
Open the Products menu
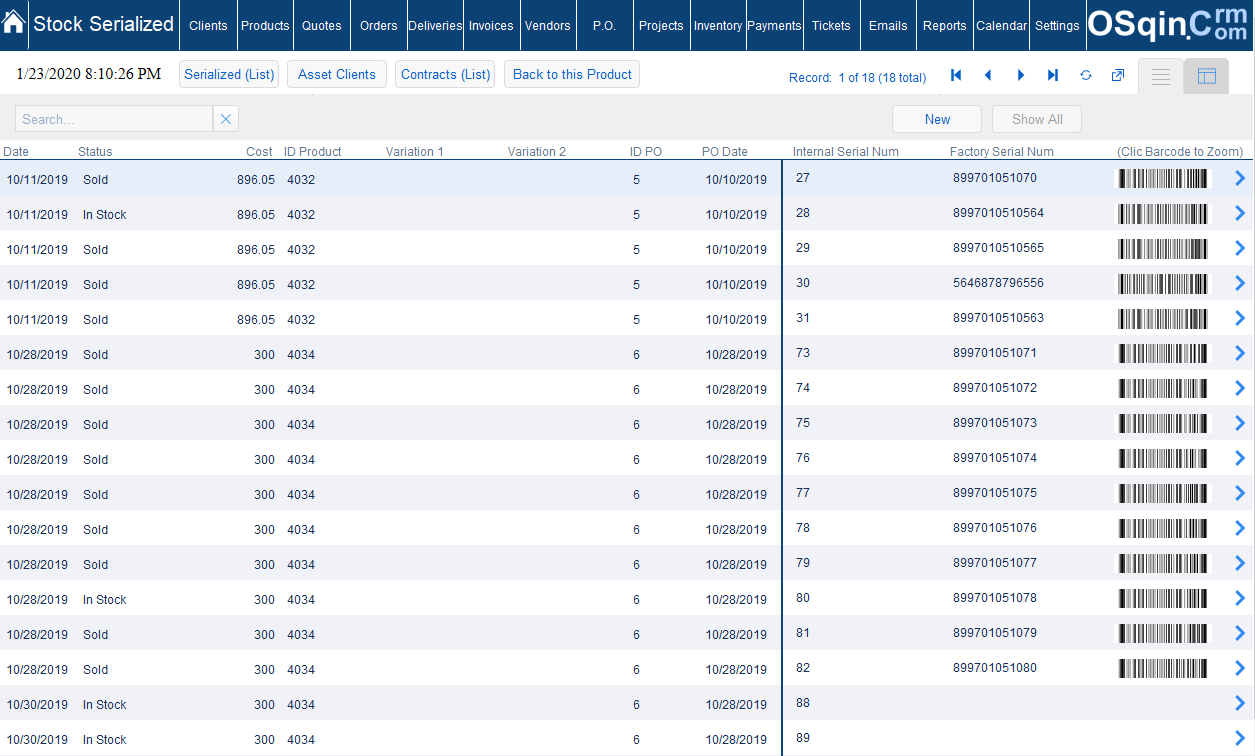coord(265,25)
